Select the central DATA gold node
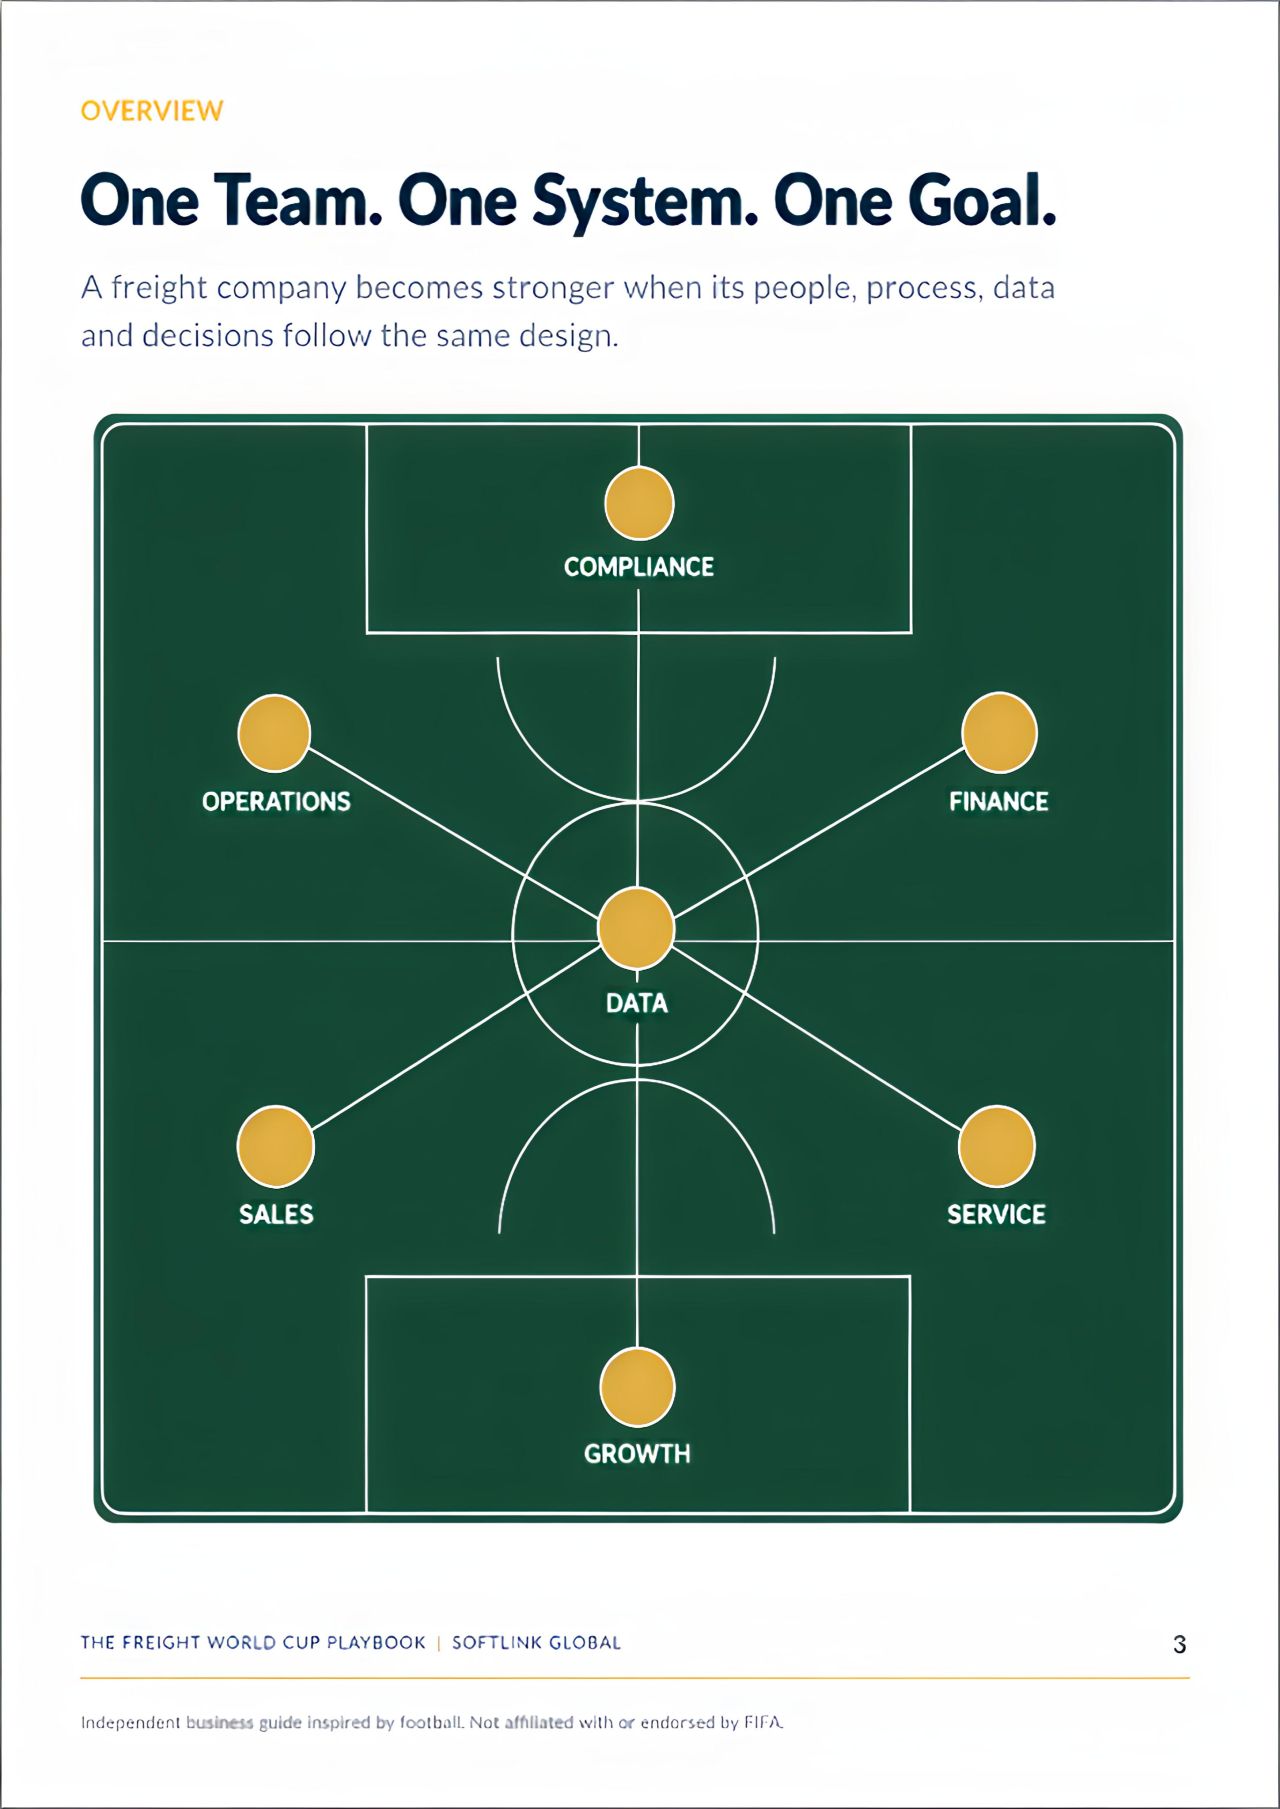Image resolution: width=1280 pixels, height=1809 pixels. (636, 929)
